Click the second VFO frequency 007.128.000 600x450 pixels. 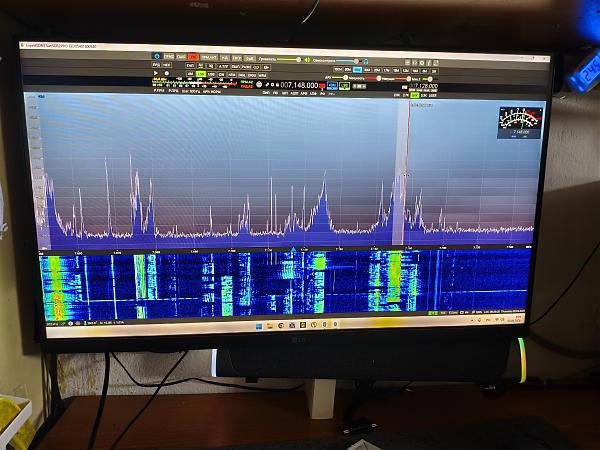tap(421, 86)
